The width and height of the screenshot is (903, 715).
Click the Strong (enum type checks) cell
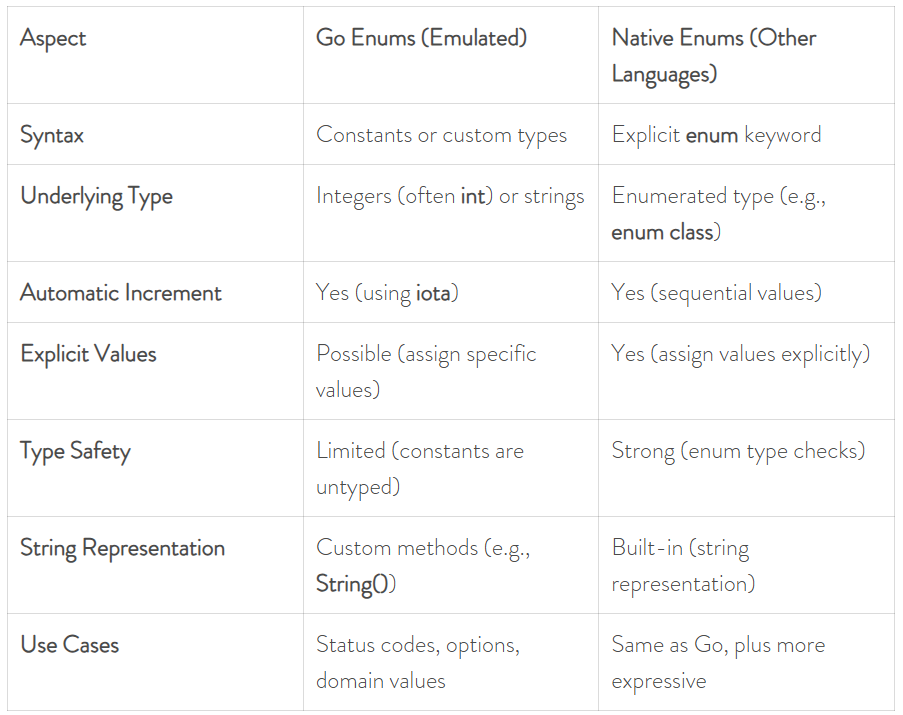pyautogui.click(x=746, y=467)
